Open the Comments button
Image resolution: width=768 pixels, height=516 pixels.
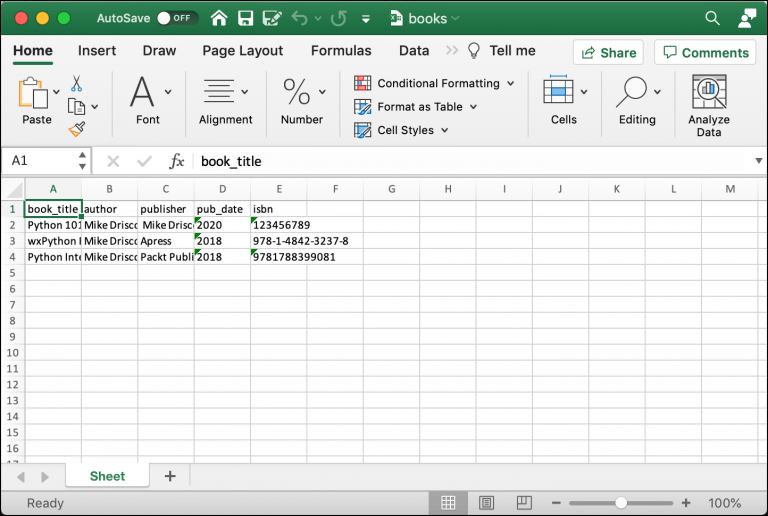click(x=705, y=52)
